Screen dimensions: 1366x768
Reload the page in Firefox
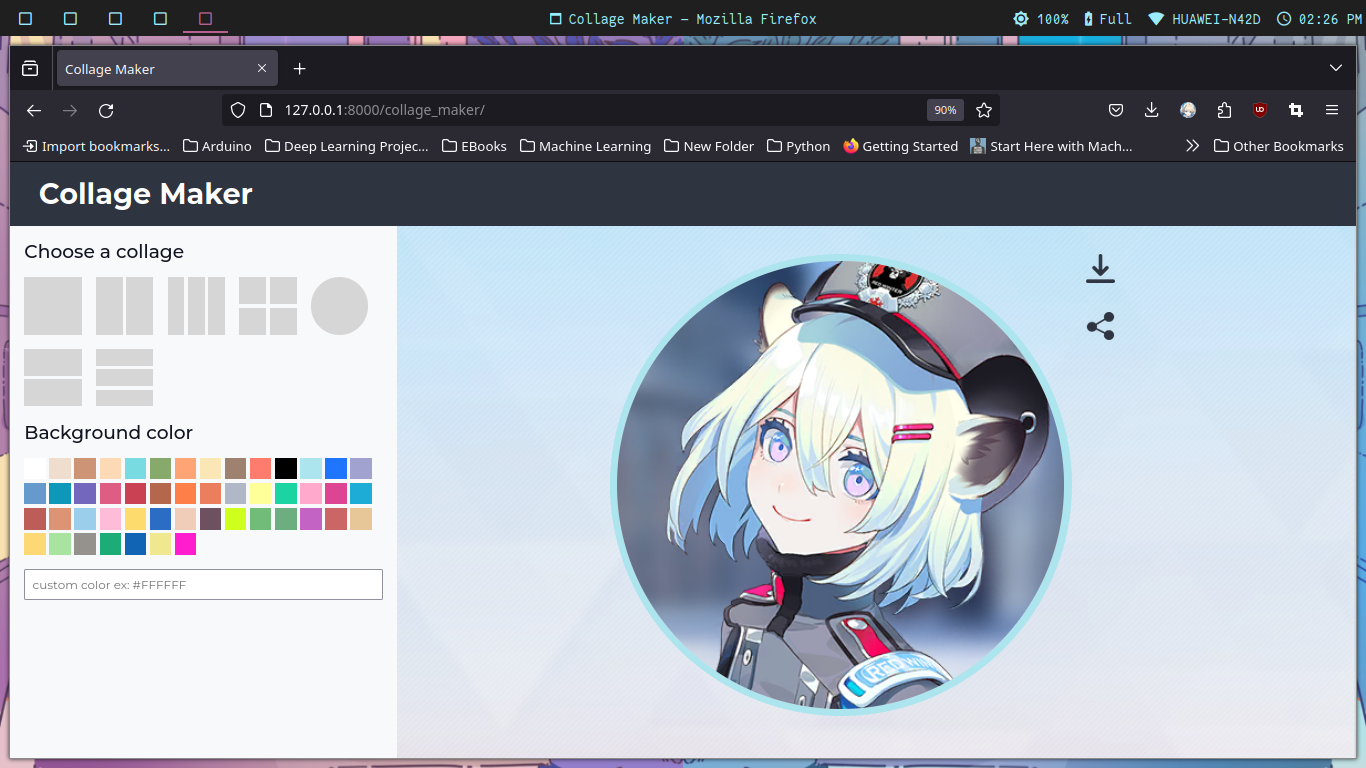pyautogui.click(x=106, y=110)
